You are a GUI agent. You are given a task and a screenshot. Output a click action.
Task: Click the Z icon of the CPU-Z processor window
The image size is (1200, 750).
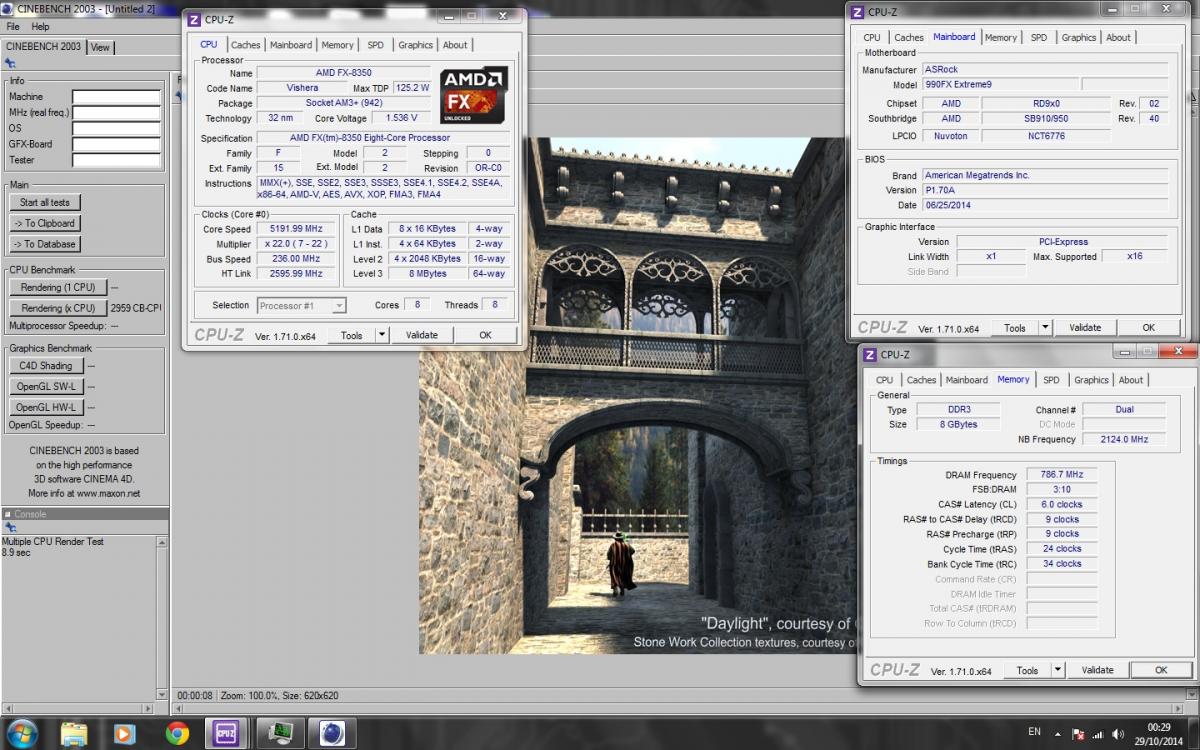pyautogui.click(x=194, y=18)
